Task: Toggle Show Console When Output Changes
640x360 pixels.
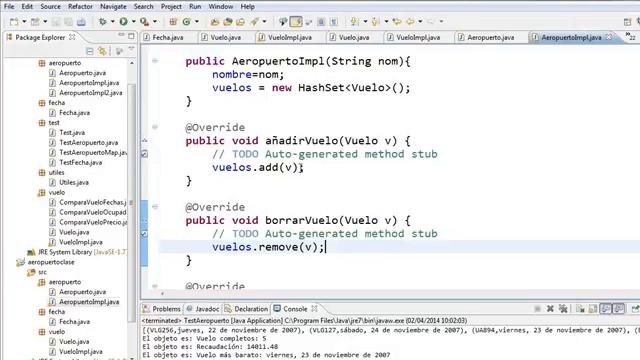Action: (x=606, y=309)
